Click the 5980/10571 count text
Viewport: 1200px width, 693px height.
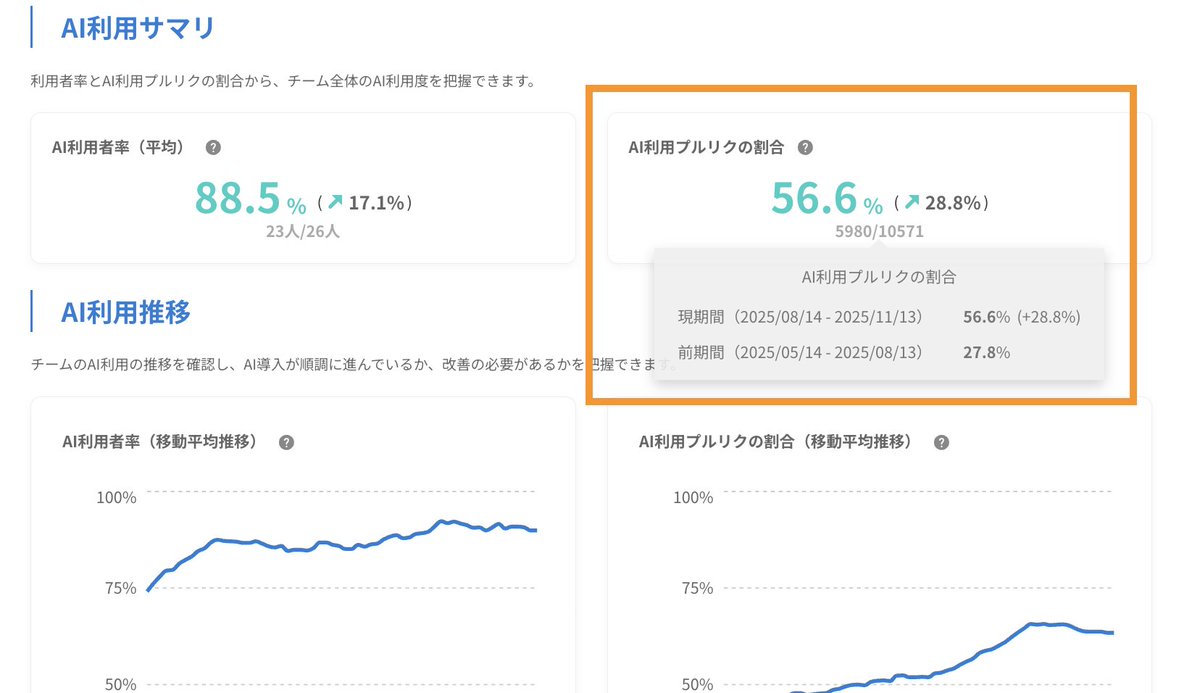tap(879, 231)
